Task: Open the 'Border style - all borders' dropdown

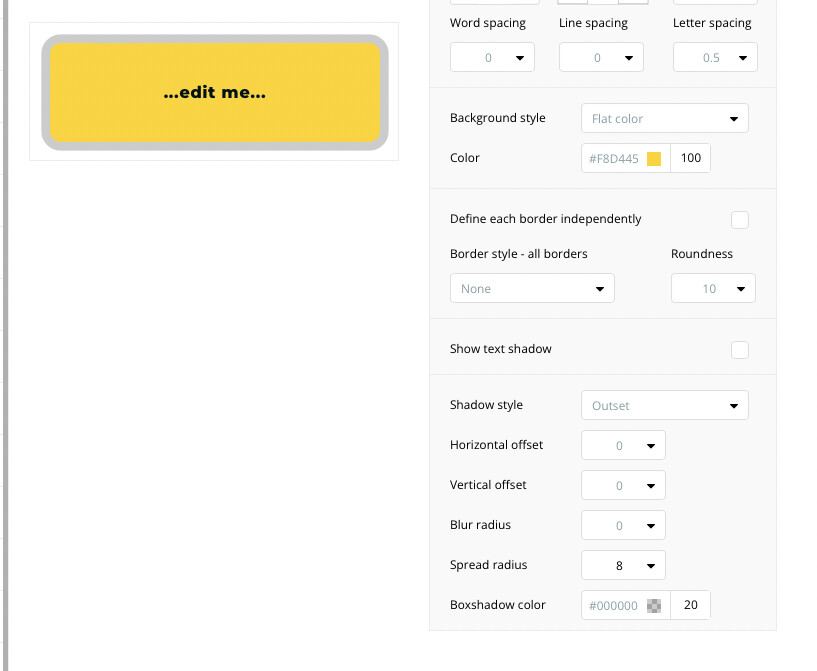Action: click(532, 289)
